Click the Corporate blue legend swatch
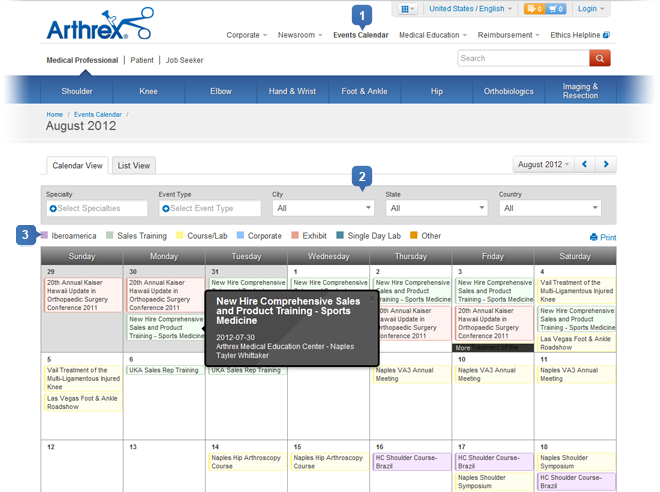660x492 pixels. click(240, 235)
